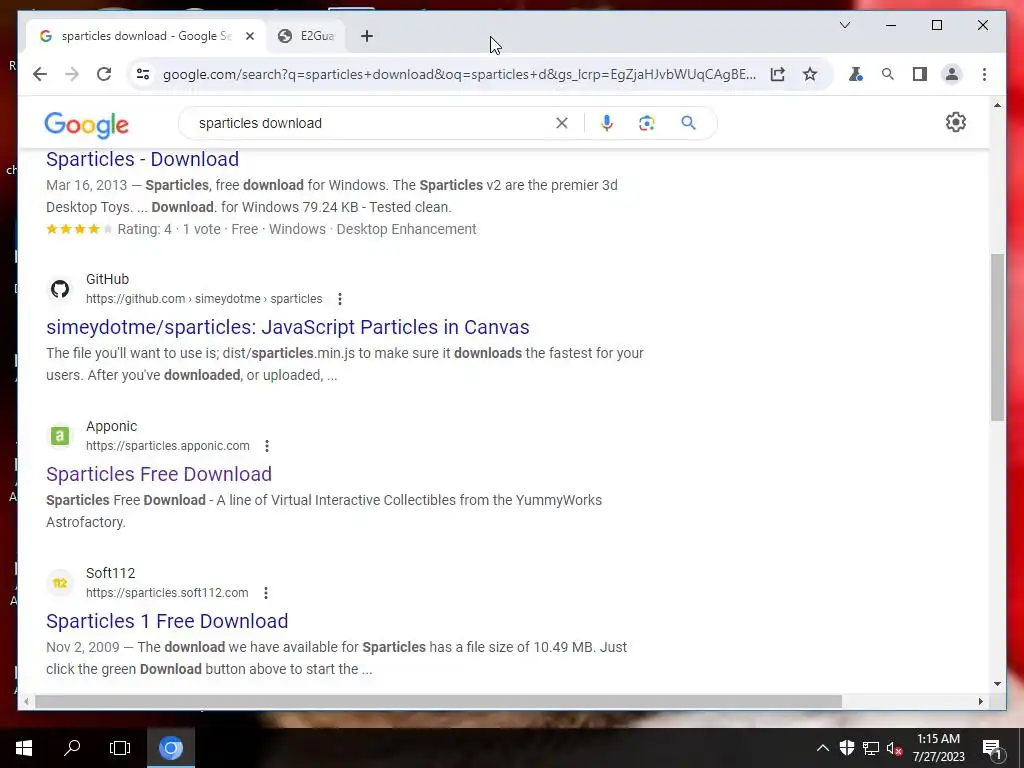
Task: Click the scroll up arrow
Action: (x=997, y=105)
